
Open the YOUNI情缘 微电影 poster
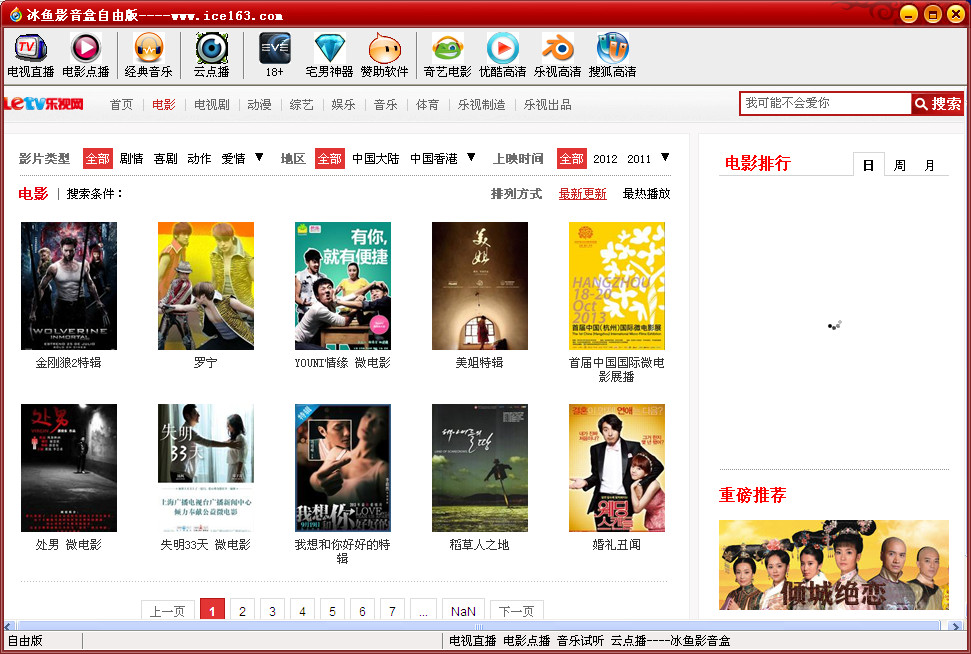pyautogui.click(x=343, y=286)
